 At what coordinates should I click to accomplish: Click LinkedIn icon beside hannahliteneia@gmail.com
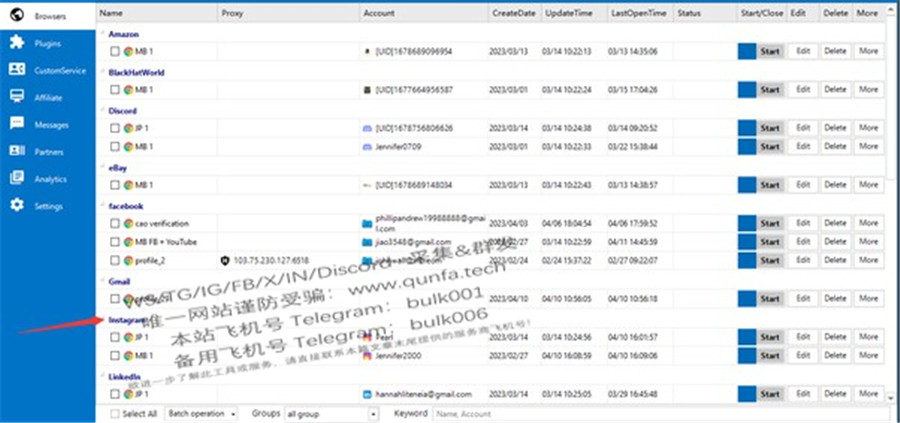[x=367, y=394]
